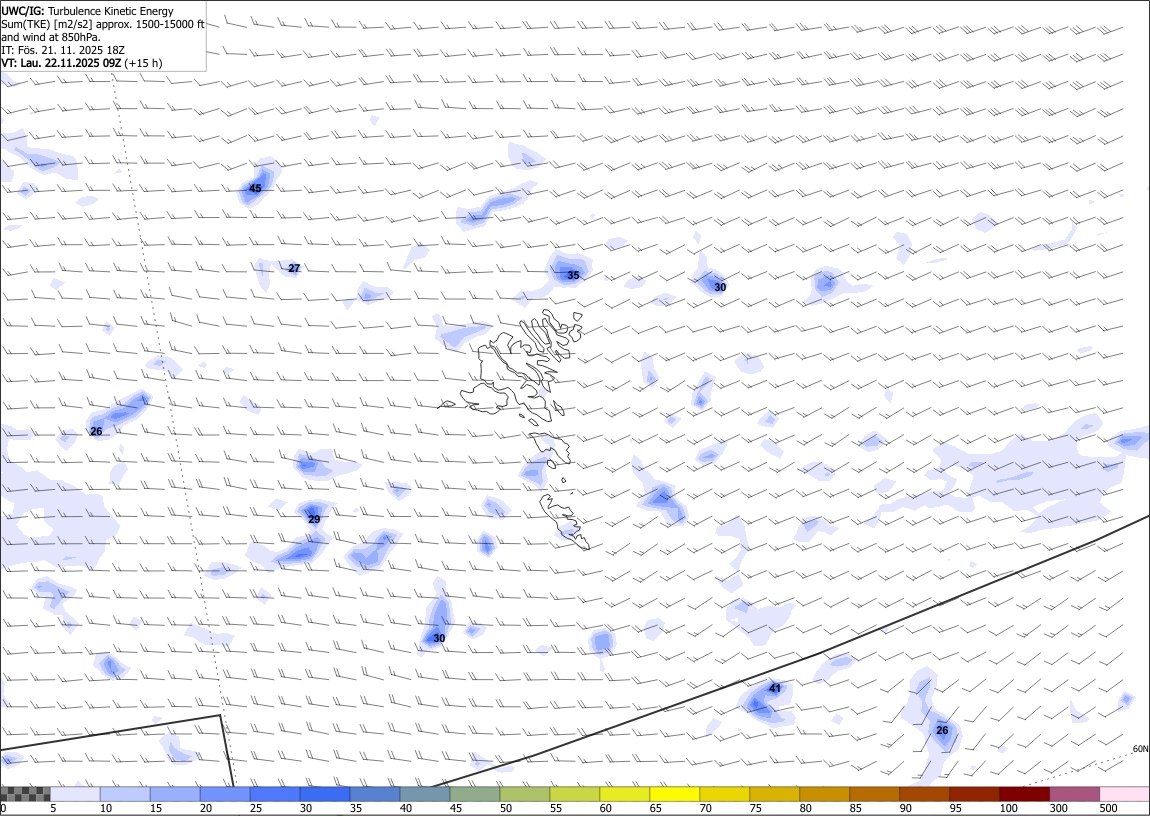Select the 26 TKE value south-east of the 41 label
Image resolution: width=1150 pixels, height=816 pixels.
point(942,730)
